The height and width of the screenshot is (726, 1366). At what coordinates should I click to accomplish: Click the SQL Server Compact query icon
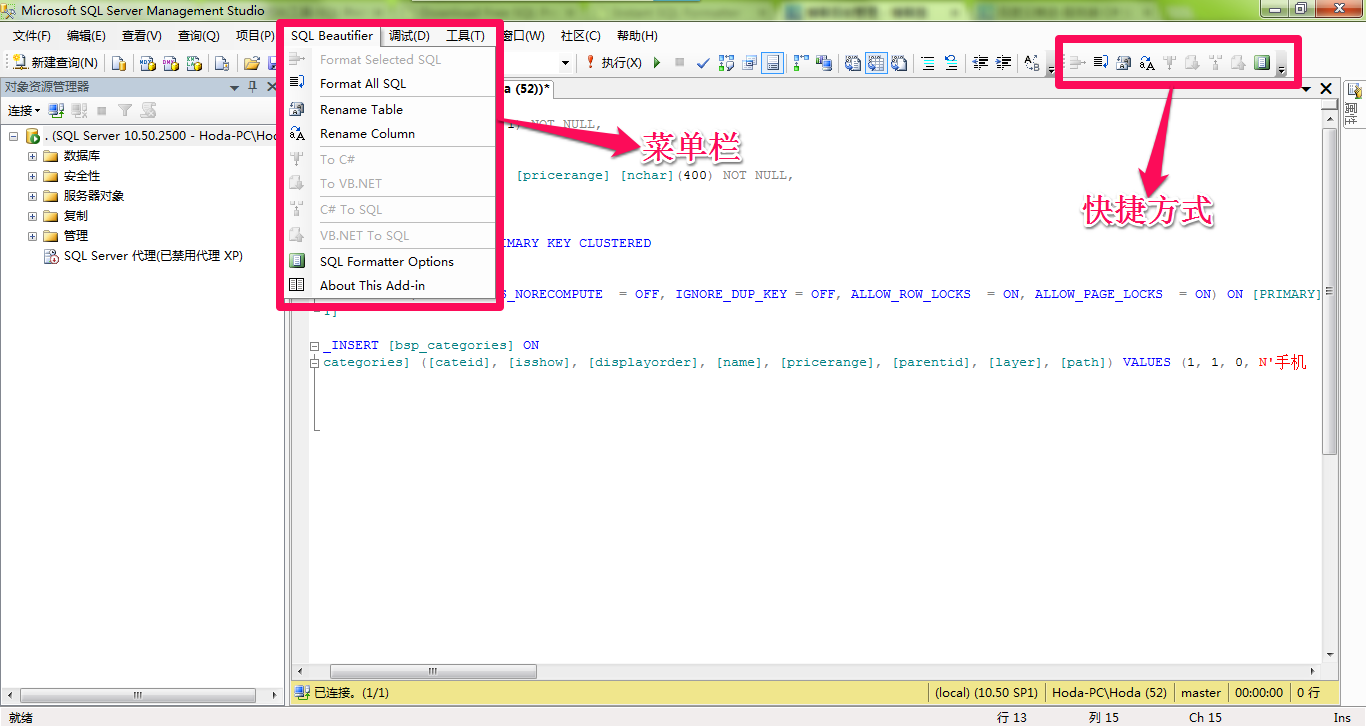pyautogui.click(x=222, y=63)
